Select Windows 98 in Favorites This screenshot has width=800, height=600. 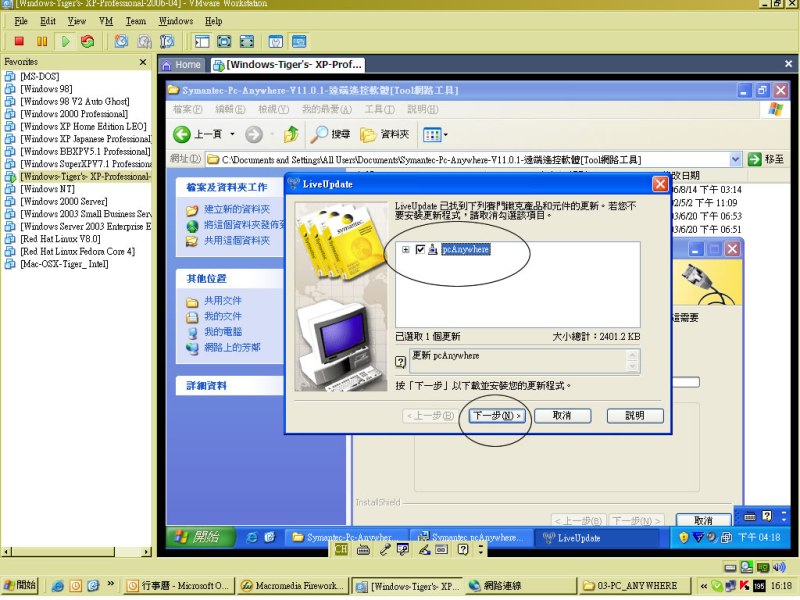coord(46,89)
